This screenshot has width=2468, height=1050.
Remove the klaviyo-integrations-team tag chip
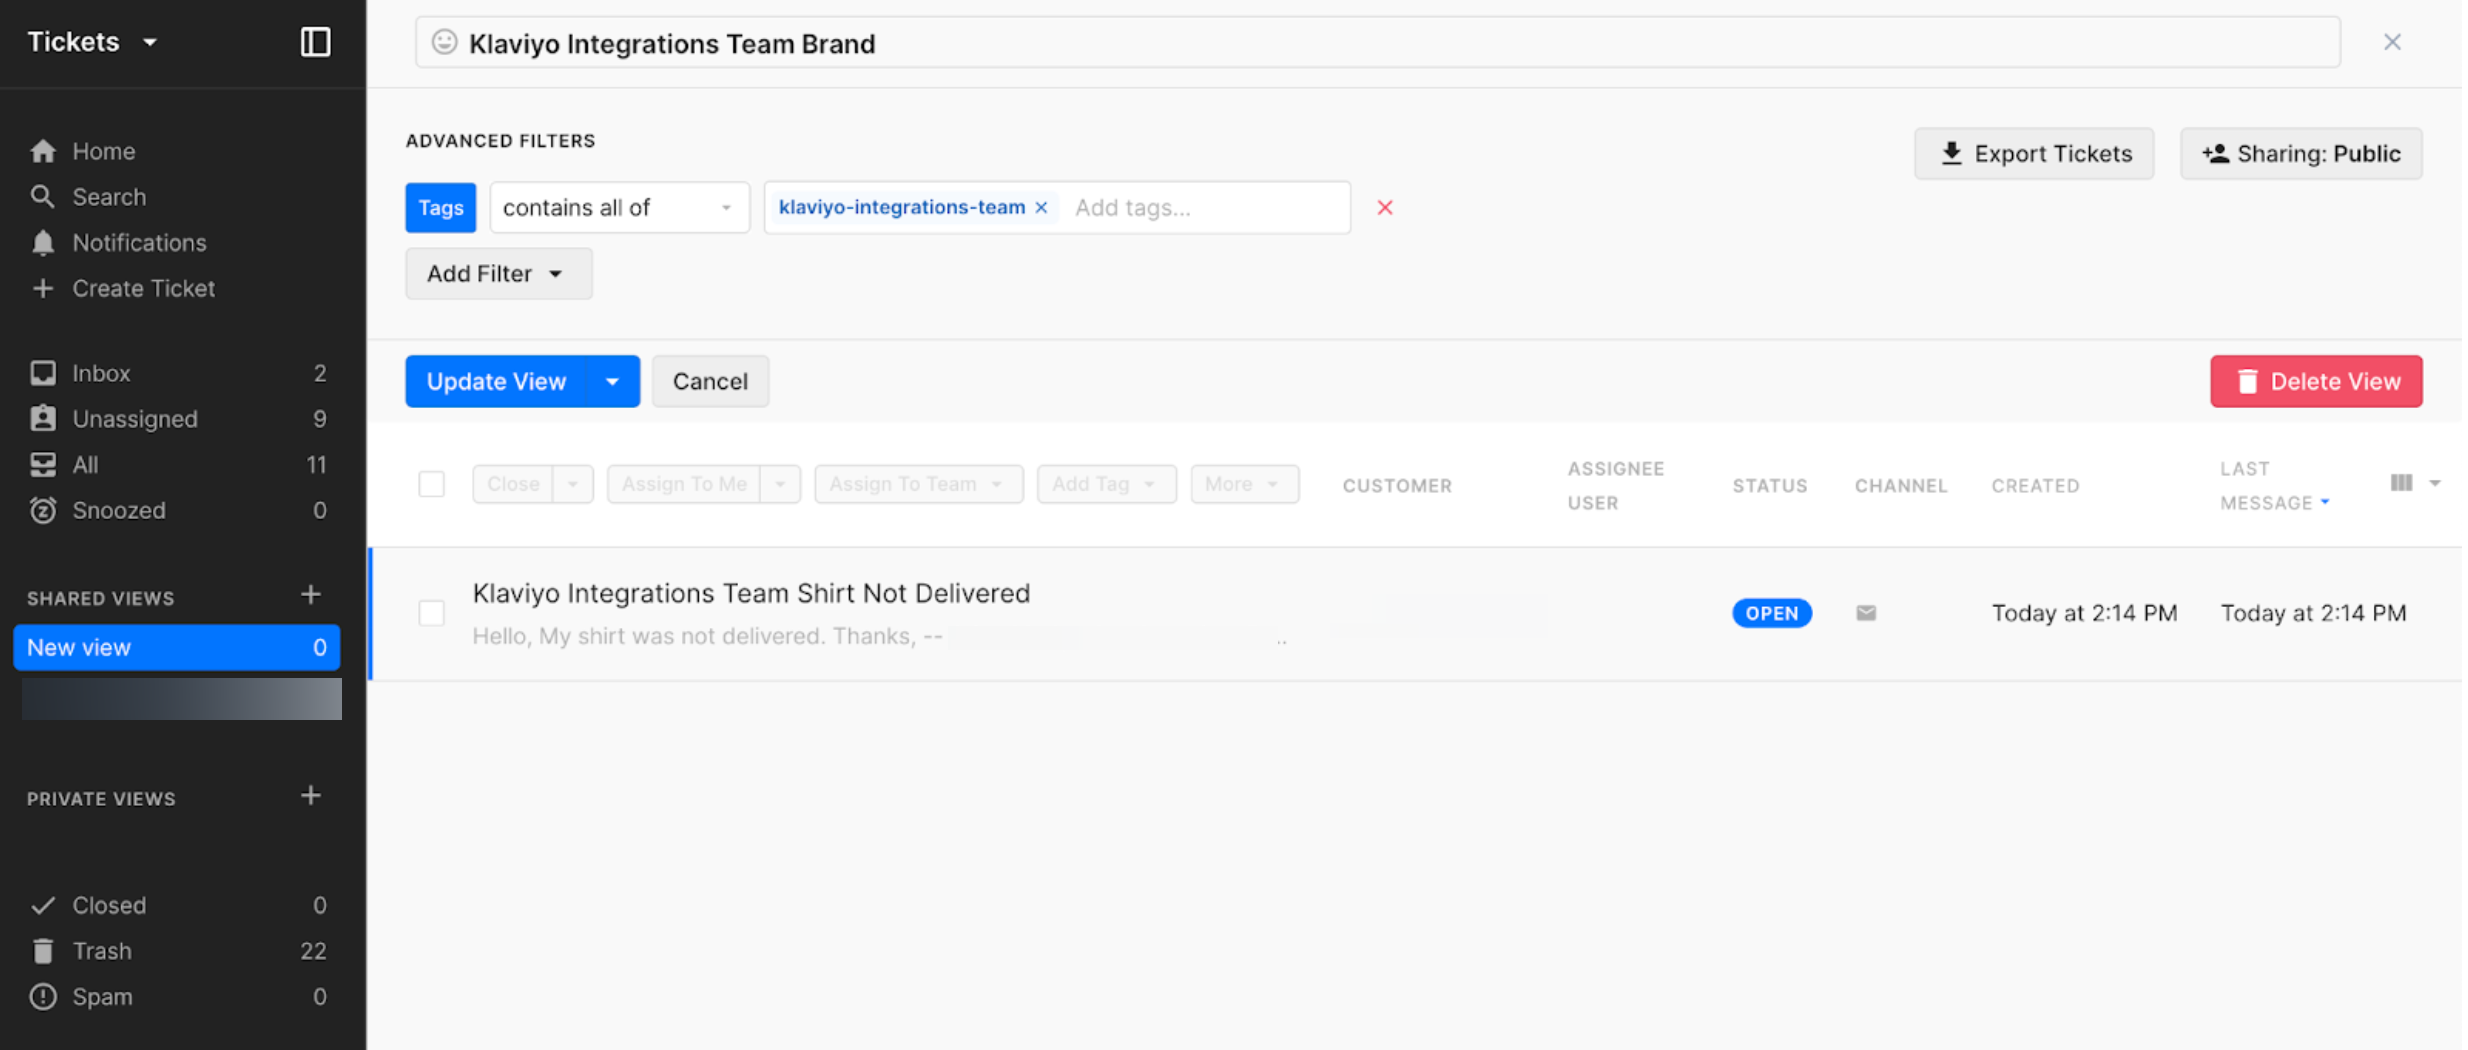click(1041, 207)
